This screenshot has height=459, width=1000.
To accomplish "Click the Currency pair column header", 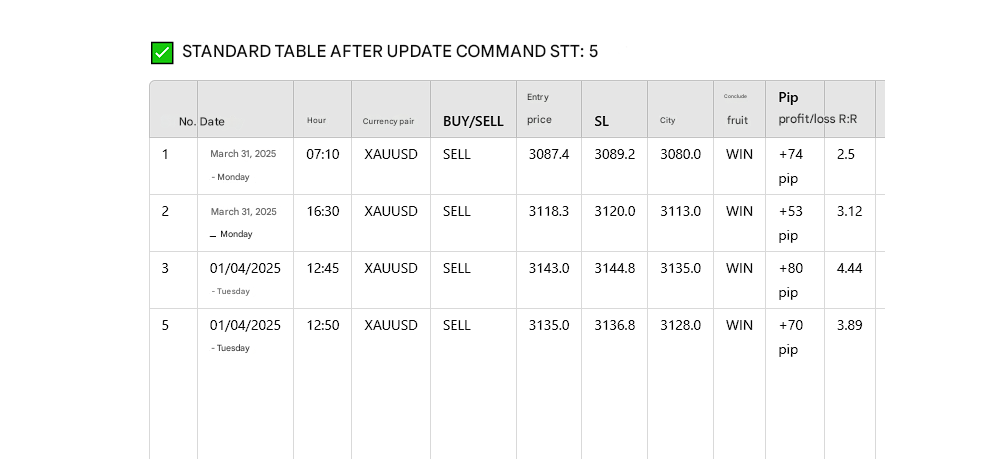I will pos(388,122).
